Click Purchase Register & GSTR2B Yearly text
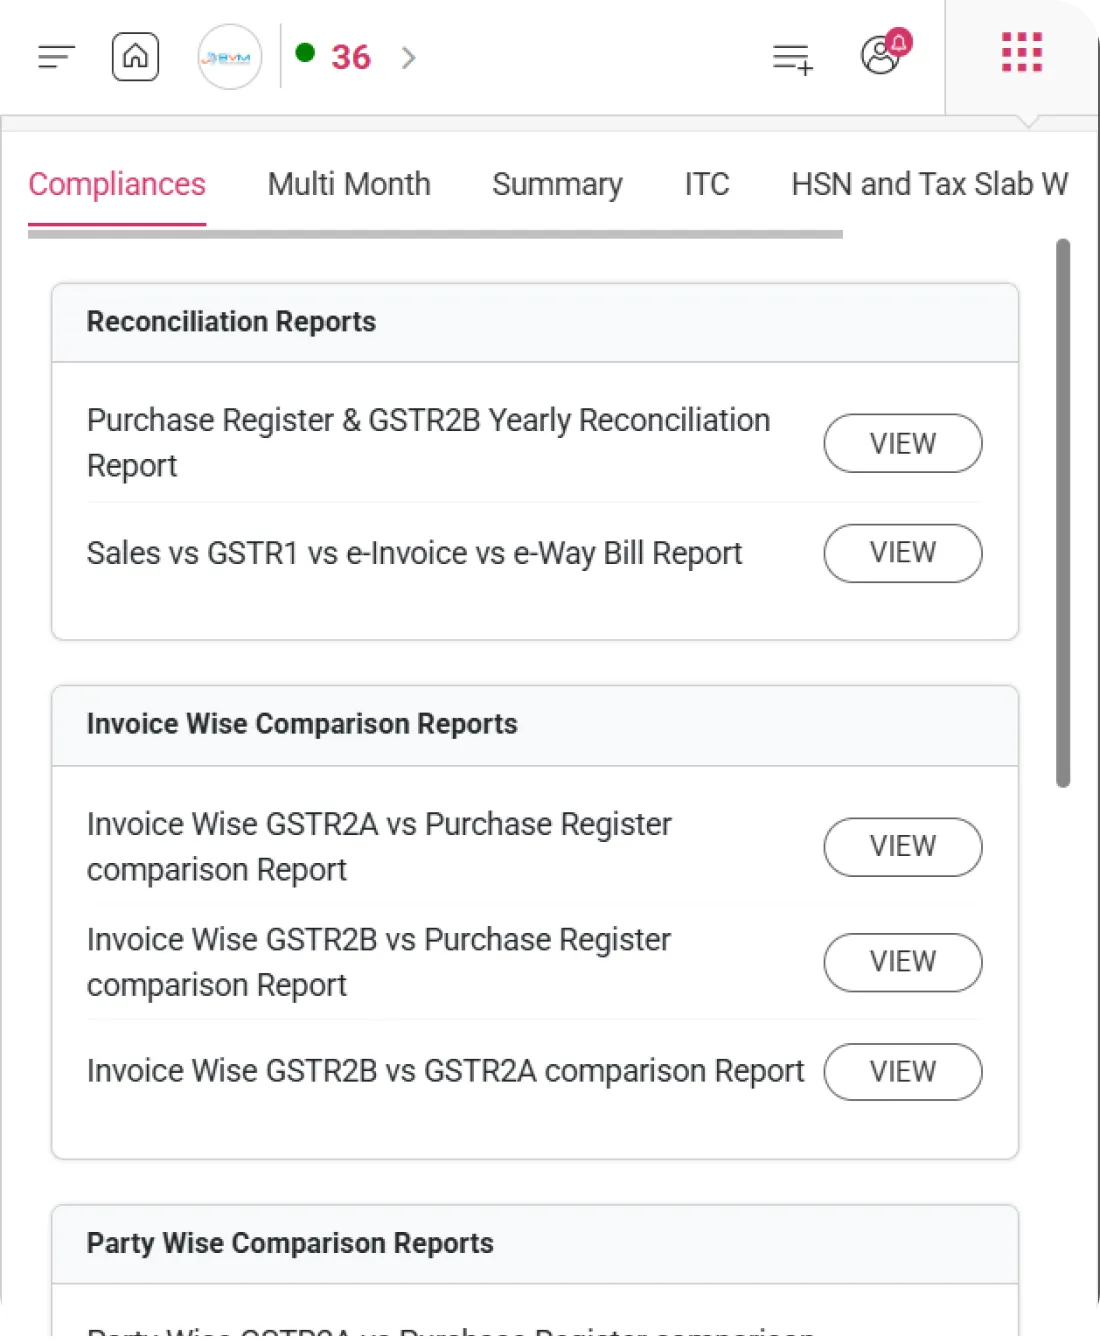The height and width of the screenshot is (1341, 1100). pyautogui.click(x=428, y=443)
